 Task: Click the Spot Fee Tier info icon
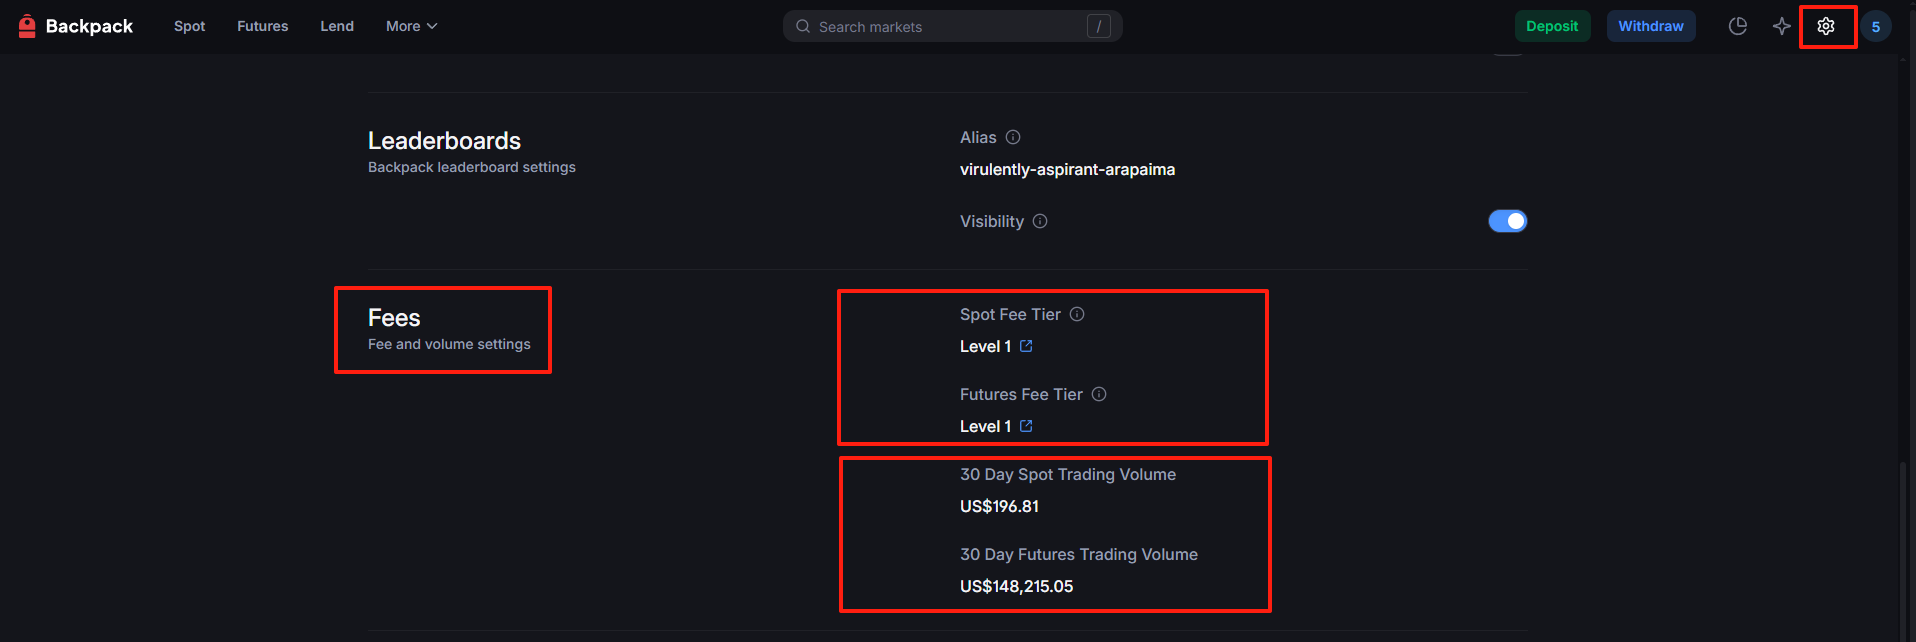click(x=1077, y=314)
